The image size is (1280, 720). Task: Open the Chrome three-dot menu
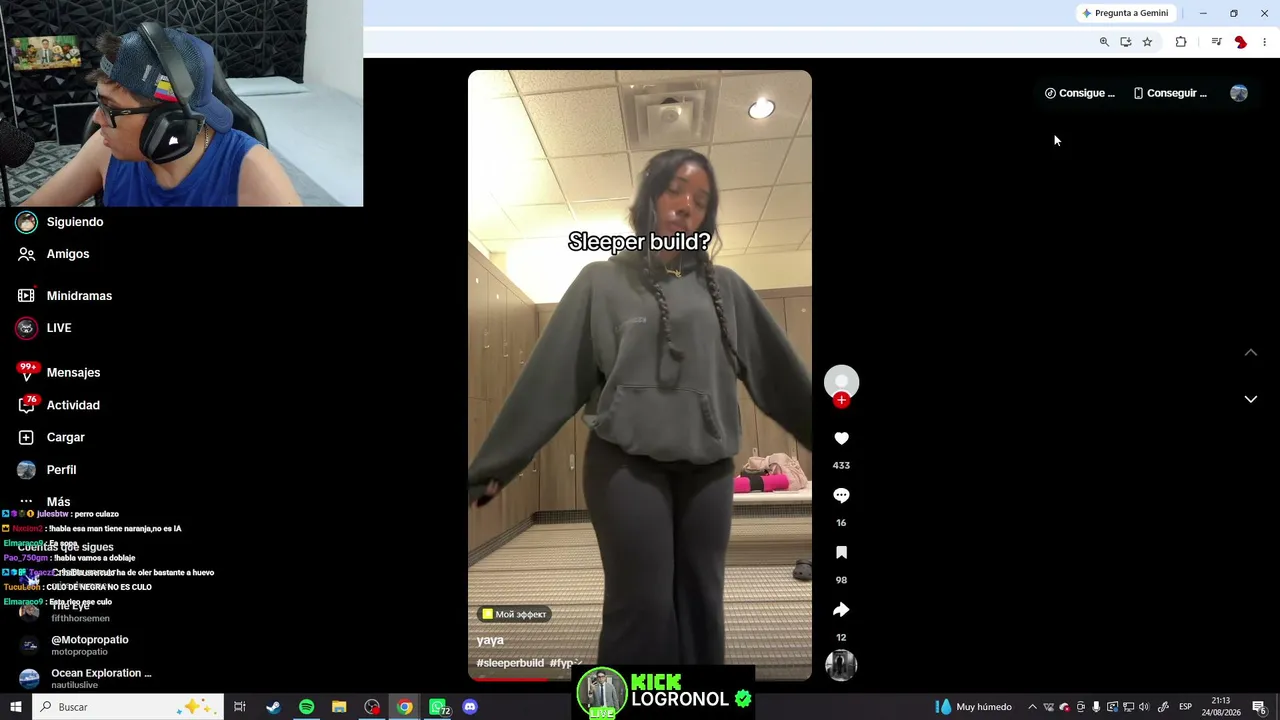tap(1264, 42)
